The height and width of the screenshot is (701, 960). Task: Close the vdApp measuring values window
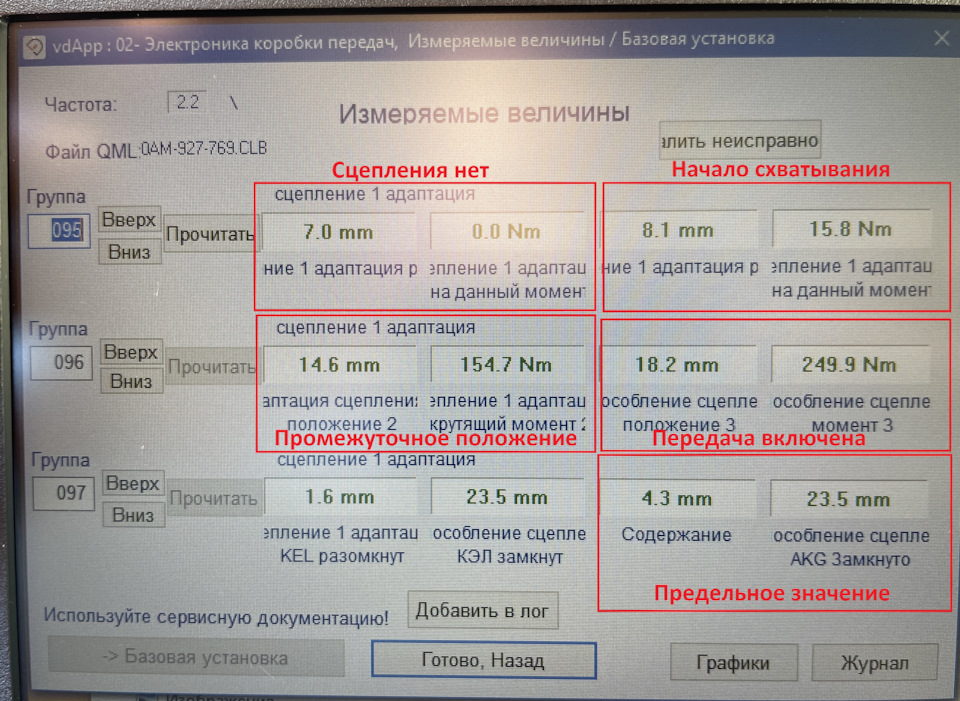click(x=942, y=39)
